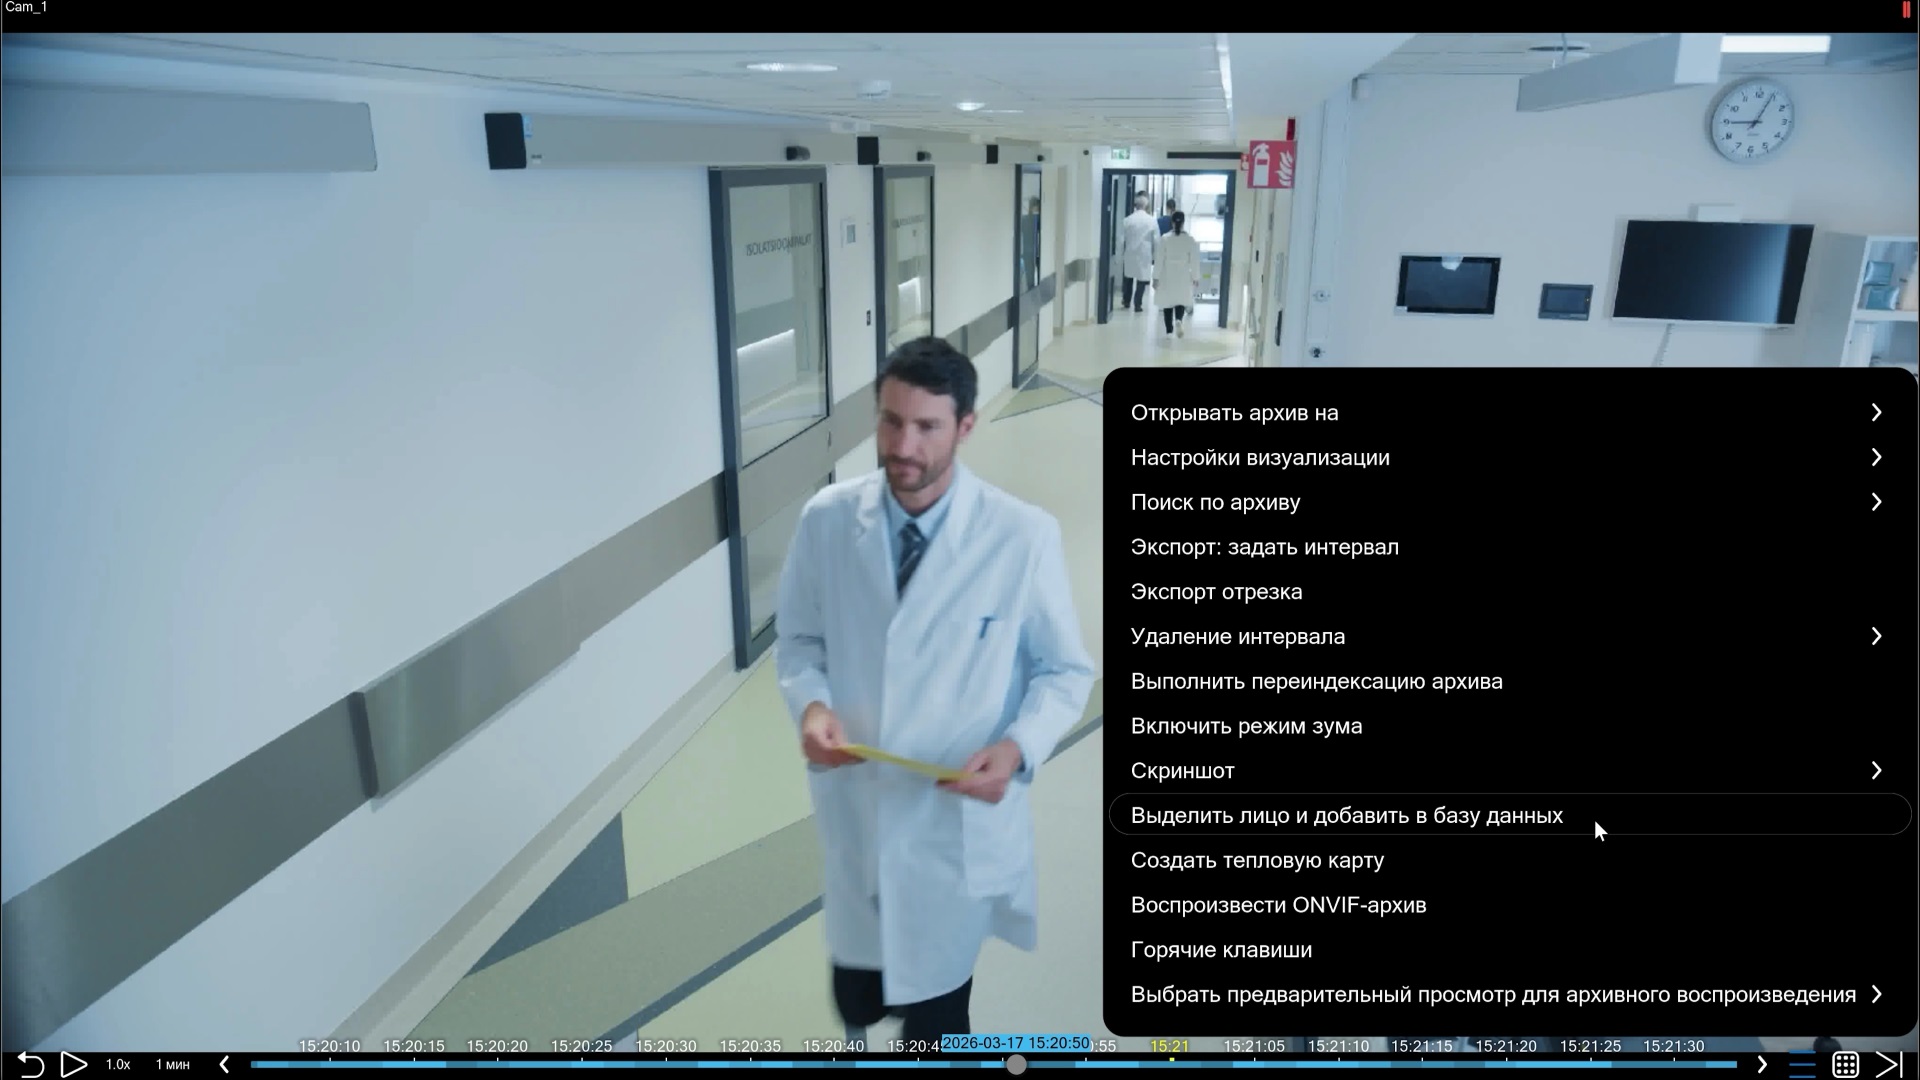Click the 2026-03-17 15:20:50 timestamp label
This screenshot has width=1920, height=1080.
click(1016, 1043)
